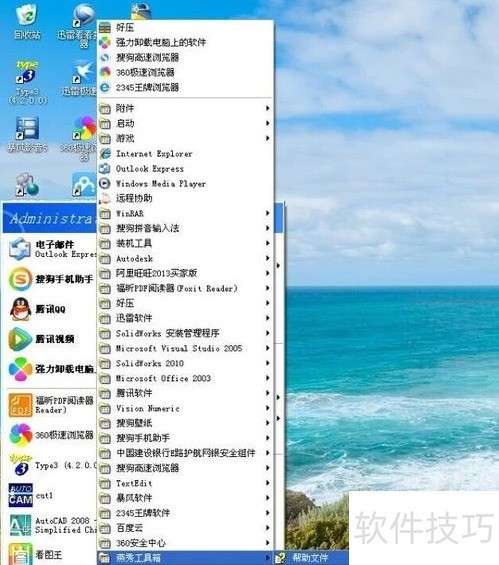The height and width of the screenshot is (565, 499).
Task: Expand 阿里旺旺2013买家版 folder
Action: coord(185,273)
